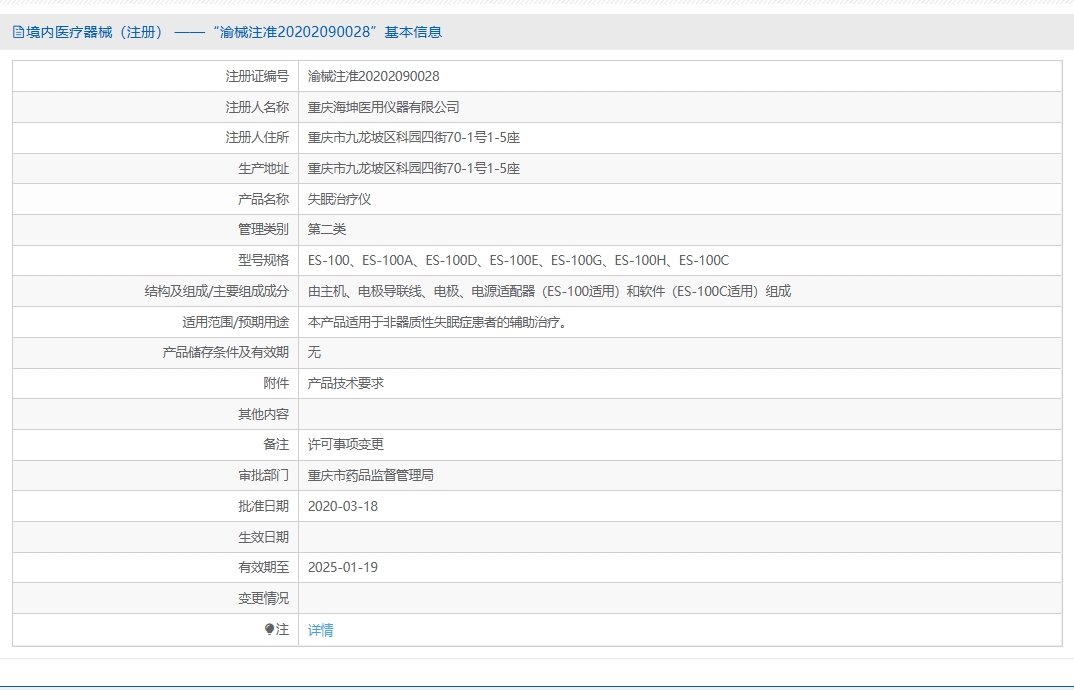Select the ES-100 model specifications text

pyautogui.click(x=519, y=260)
